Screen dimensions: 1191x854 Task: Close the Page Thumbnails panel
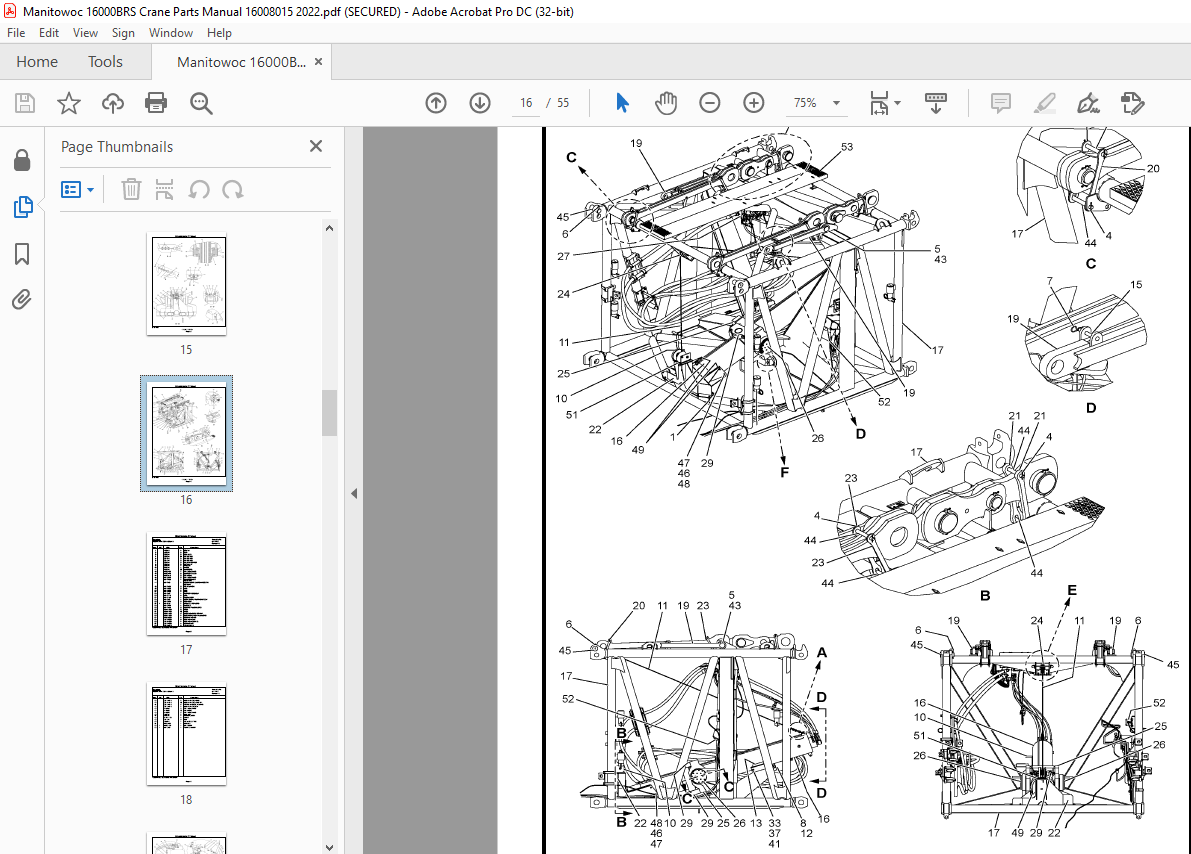point(316,146)
